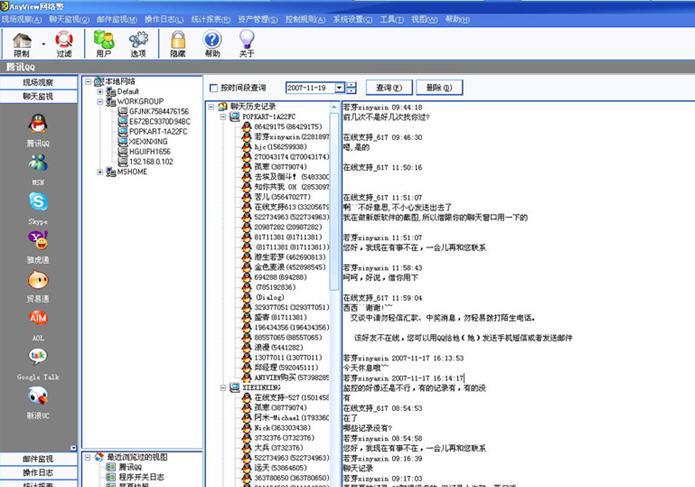Viewport: 695px width, 487px height.
Task: Select the Skype sidebar icon
Action: point(38,202)
